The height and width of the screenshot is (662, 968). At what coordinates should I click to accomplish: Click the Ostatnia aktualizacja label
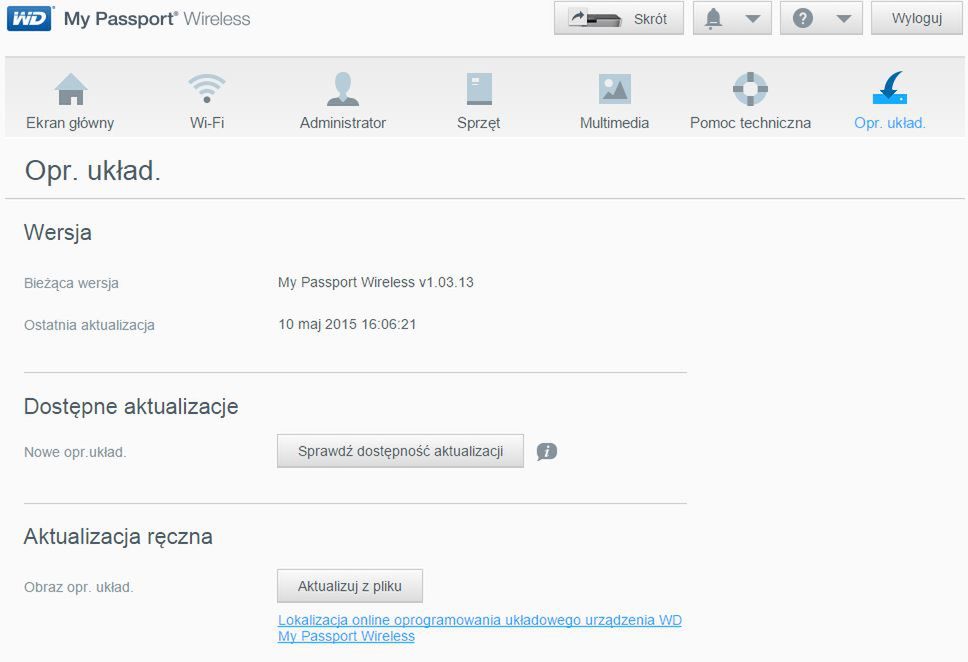pyautogui.click(x=89, y=325)
